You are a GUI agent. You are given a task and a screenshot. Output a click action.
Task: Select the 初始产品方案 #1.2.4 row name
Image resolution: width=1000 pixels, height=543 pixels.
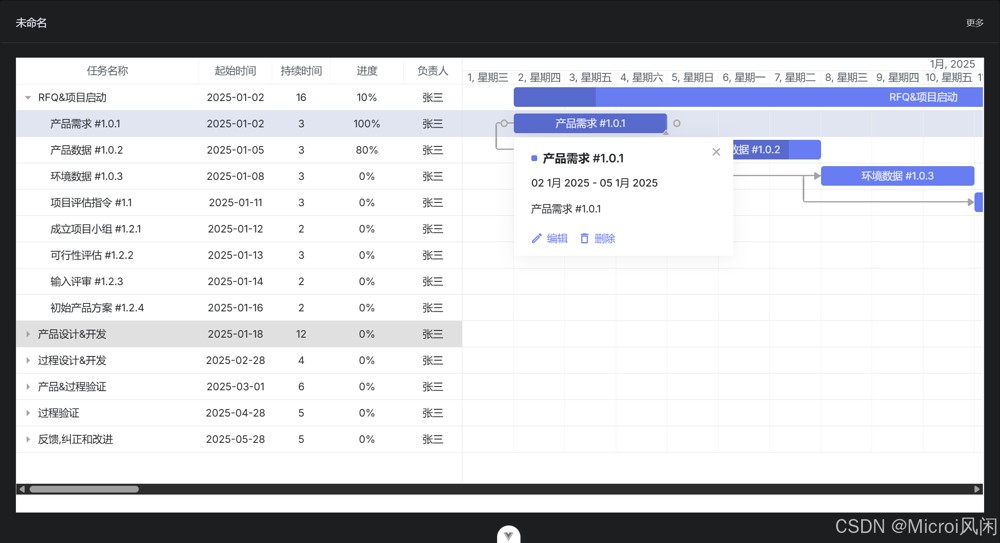point(97,308)
